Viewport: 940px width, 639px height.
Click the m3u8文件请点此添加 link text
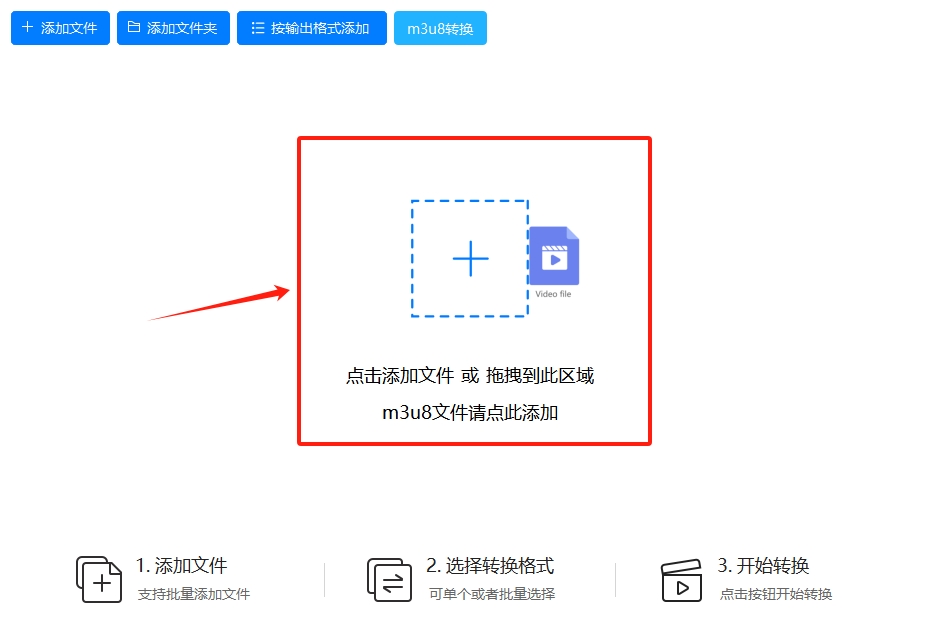pos(470,412)
